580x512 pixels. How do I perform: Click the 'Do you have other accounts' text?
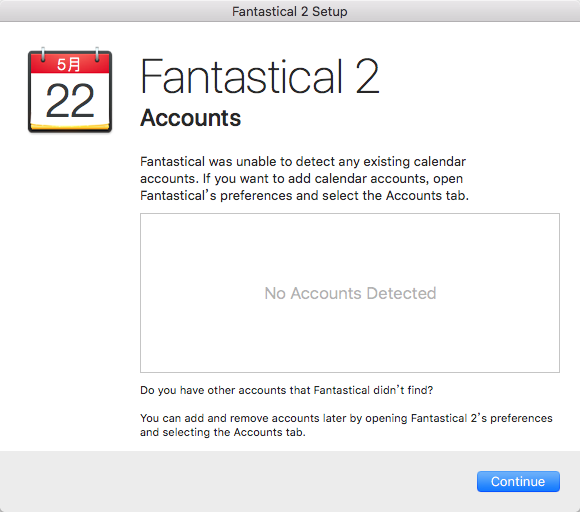(x=286, y=390)
